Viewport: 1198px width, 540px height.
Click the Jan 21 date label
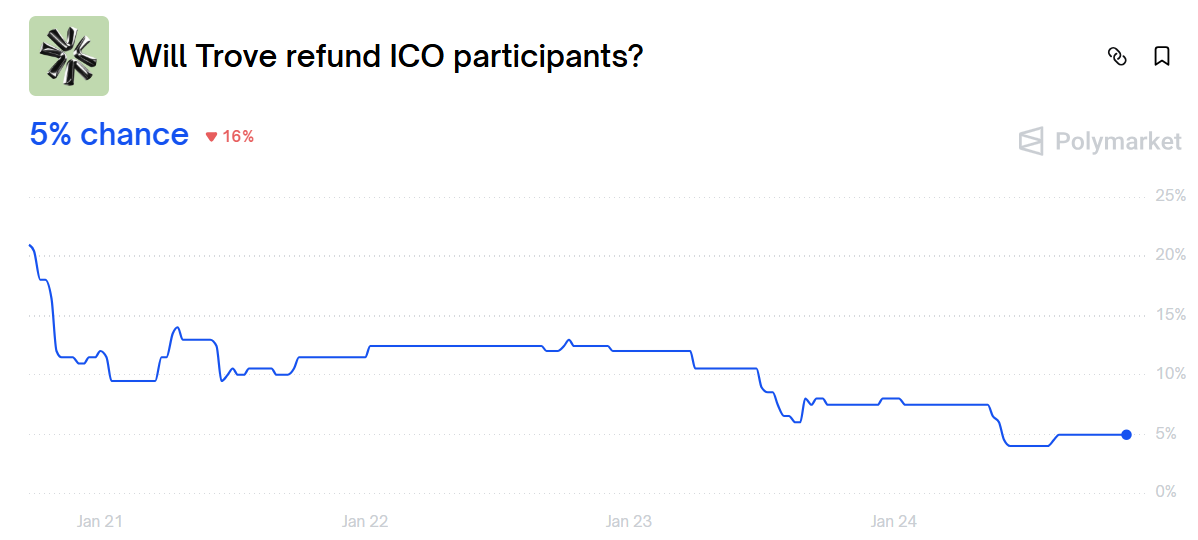[100, 521]
